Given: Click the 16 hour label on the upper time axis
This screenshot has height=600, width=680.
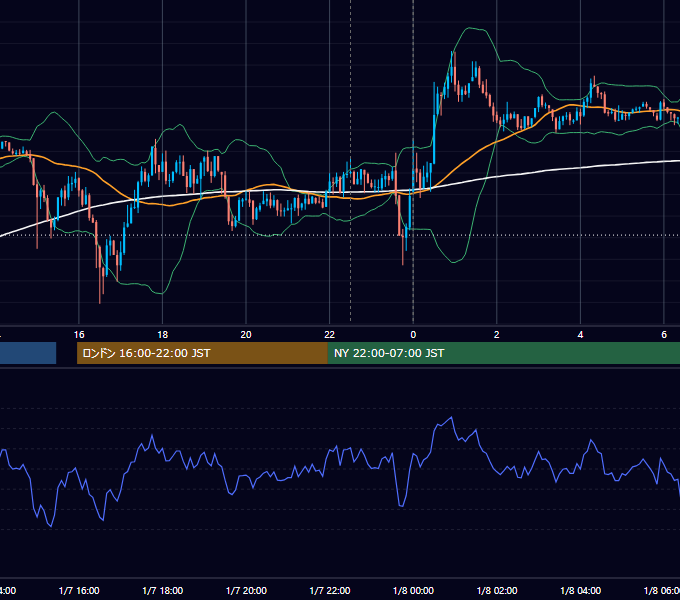Looking at the screenshot, I should [79, 335].
